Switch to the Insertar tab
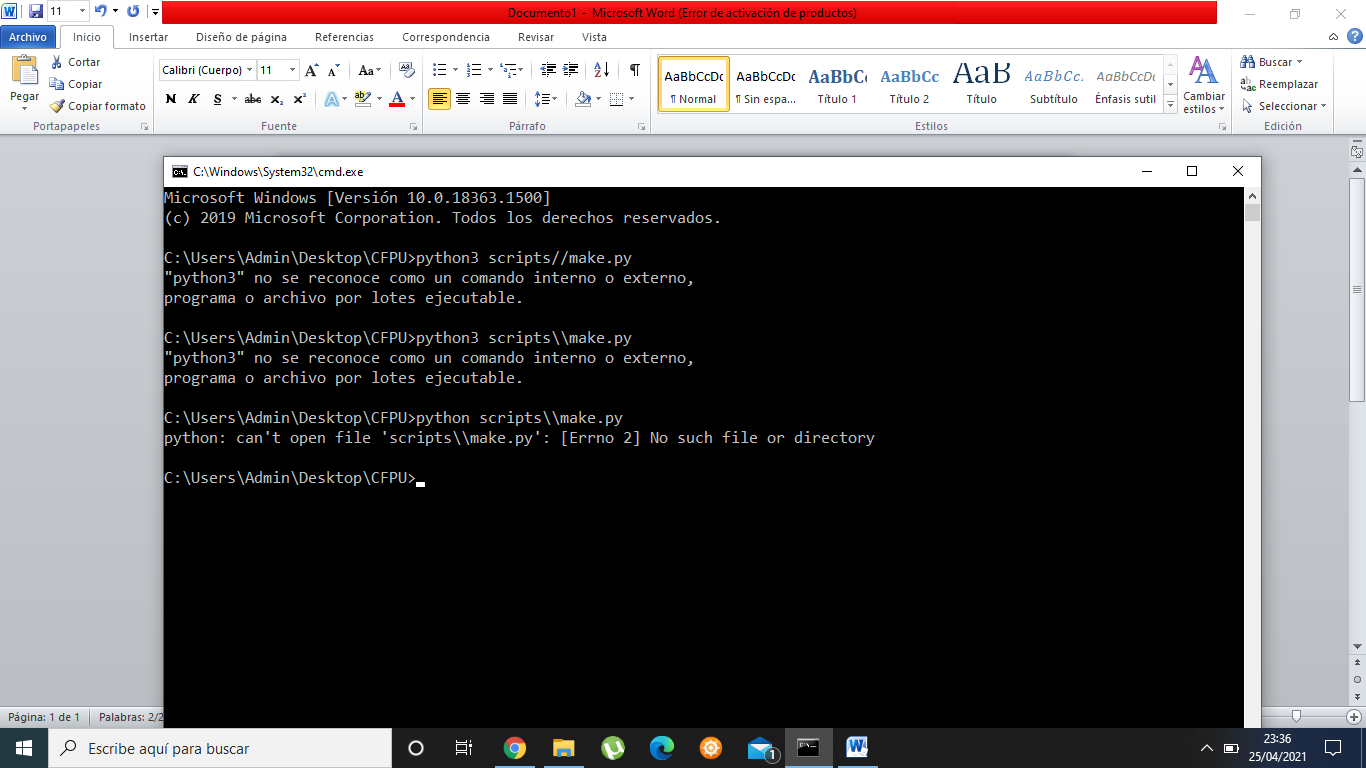This screenshot has height=768, width=1366. pyautogui.click(x=148, y=37)
